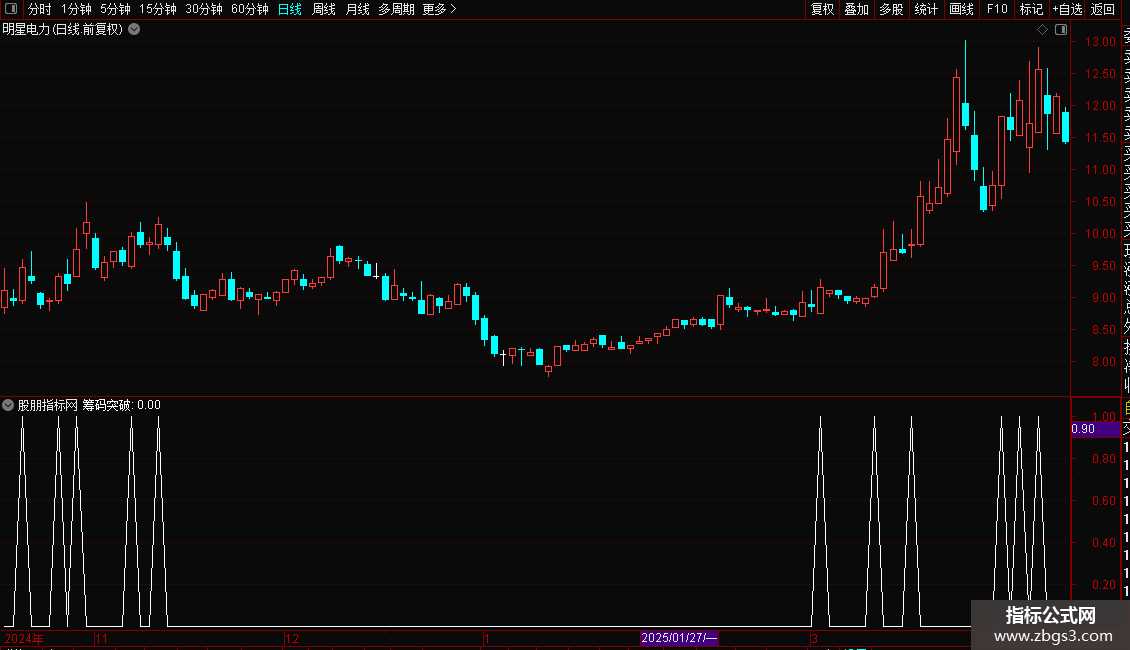Switch to 周线 weekly chart
1130x650 pixels.
[x=324, y=9]
